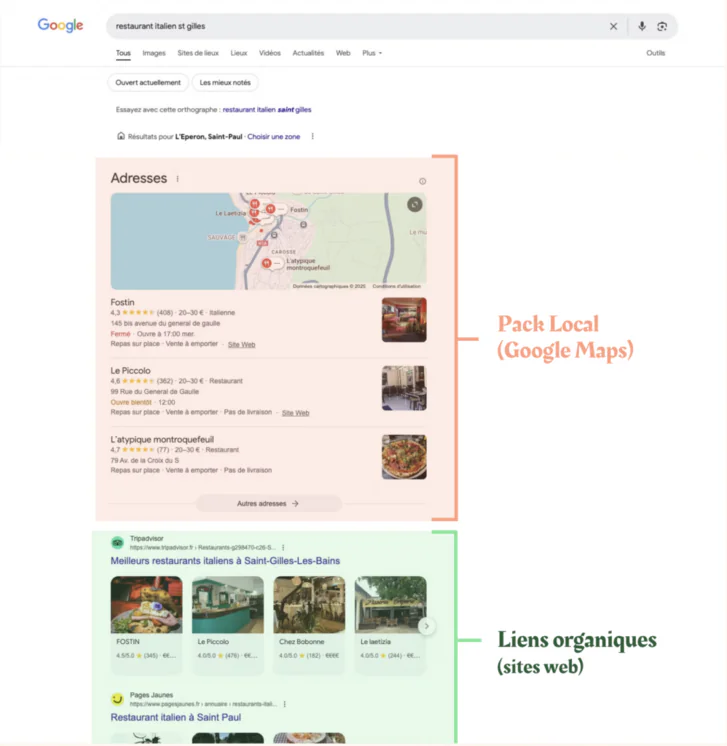
Task: Click the L'atypique montroquefeuil map pin
Action: pos(266,263)
